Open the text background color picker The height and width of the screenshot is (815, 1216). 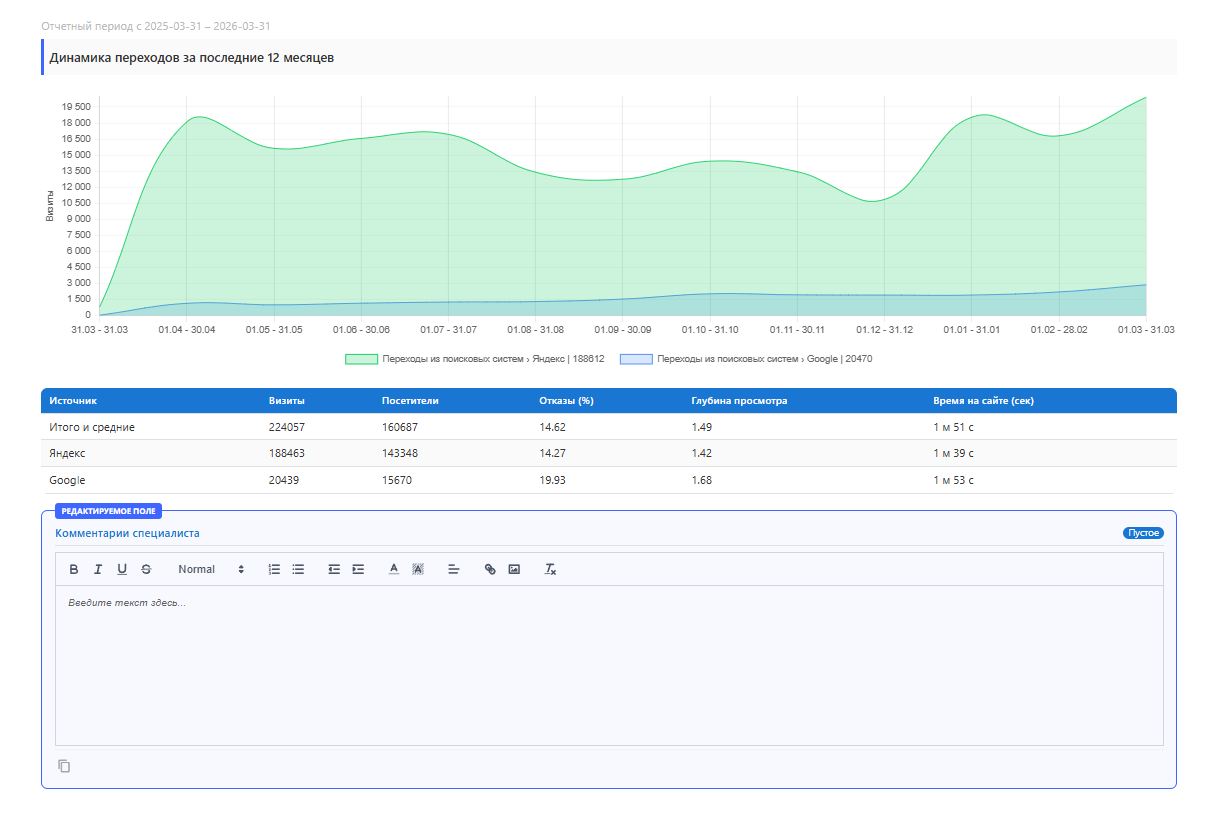[x=418, y=569]
